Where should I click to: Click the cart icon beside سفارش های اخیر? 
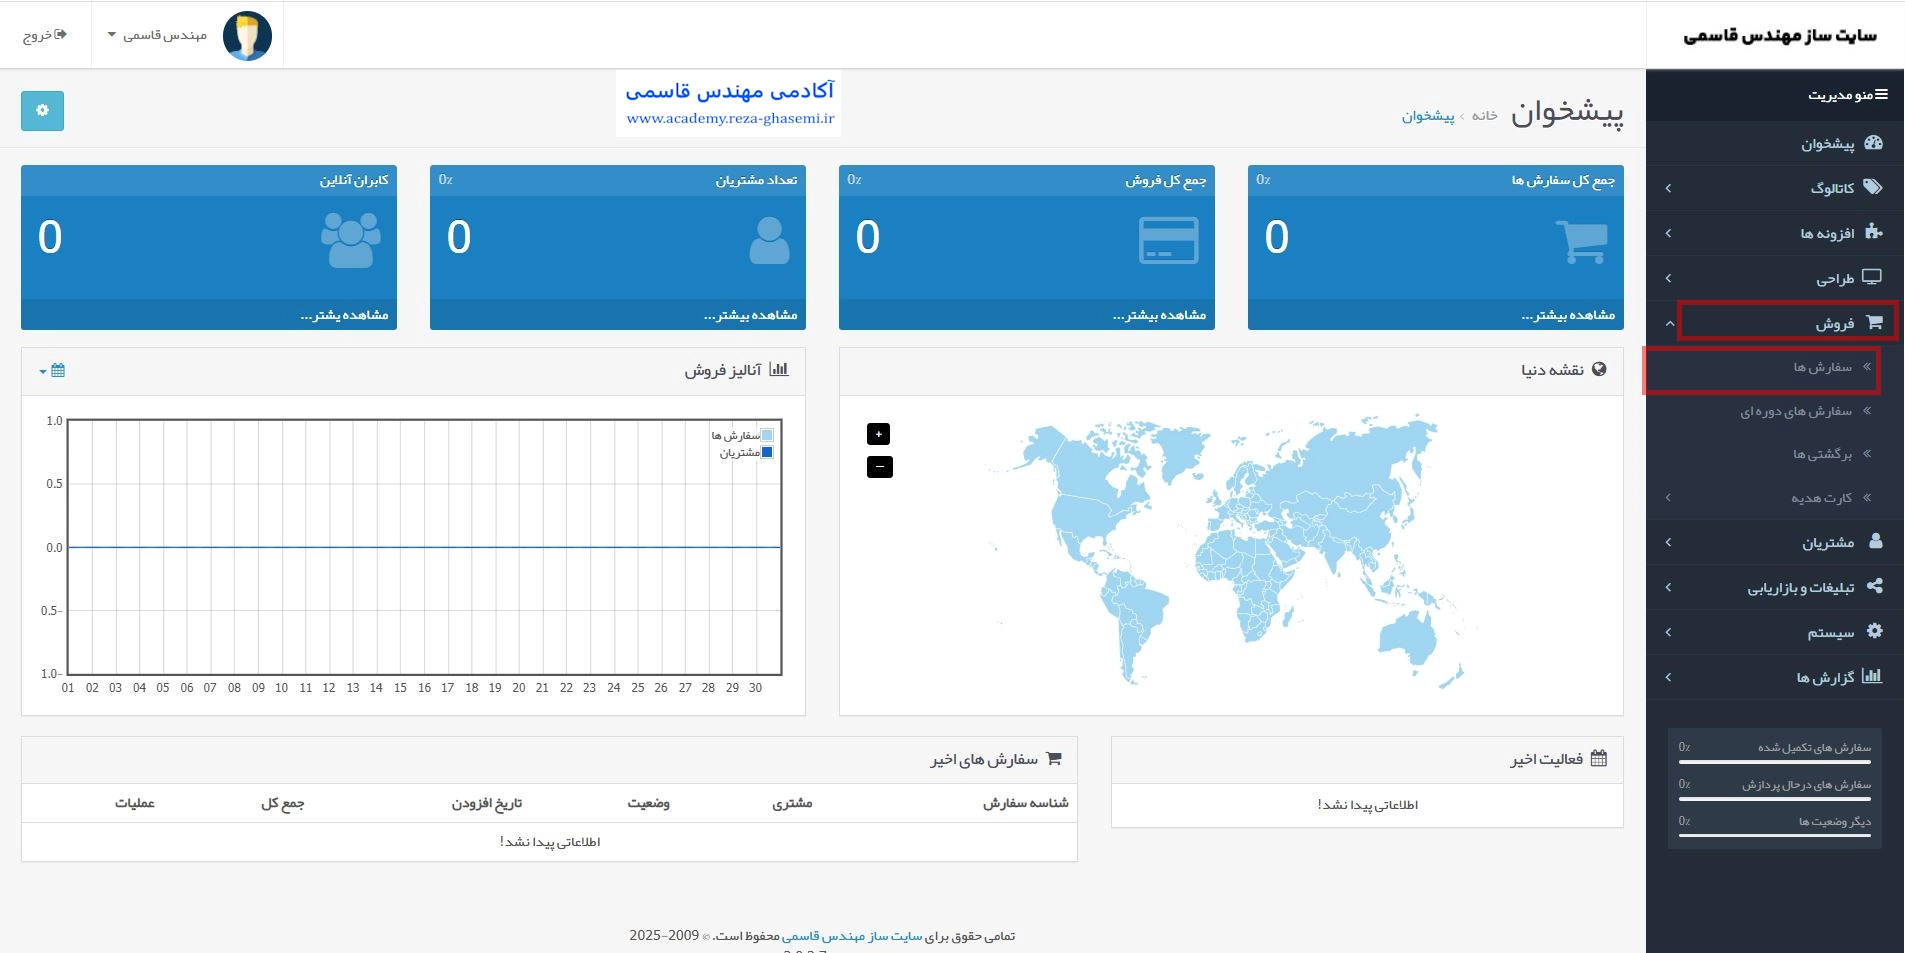(x=1053, y=758)
